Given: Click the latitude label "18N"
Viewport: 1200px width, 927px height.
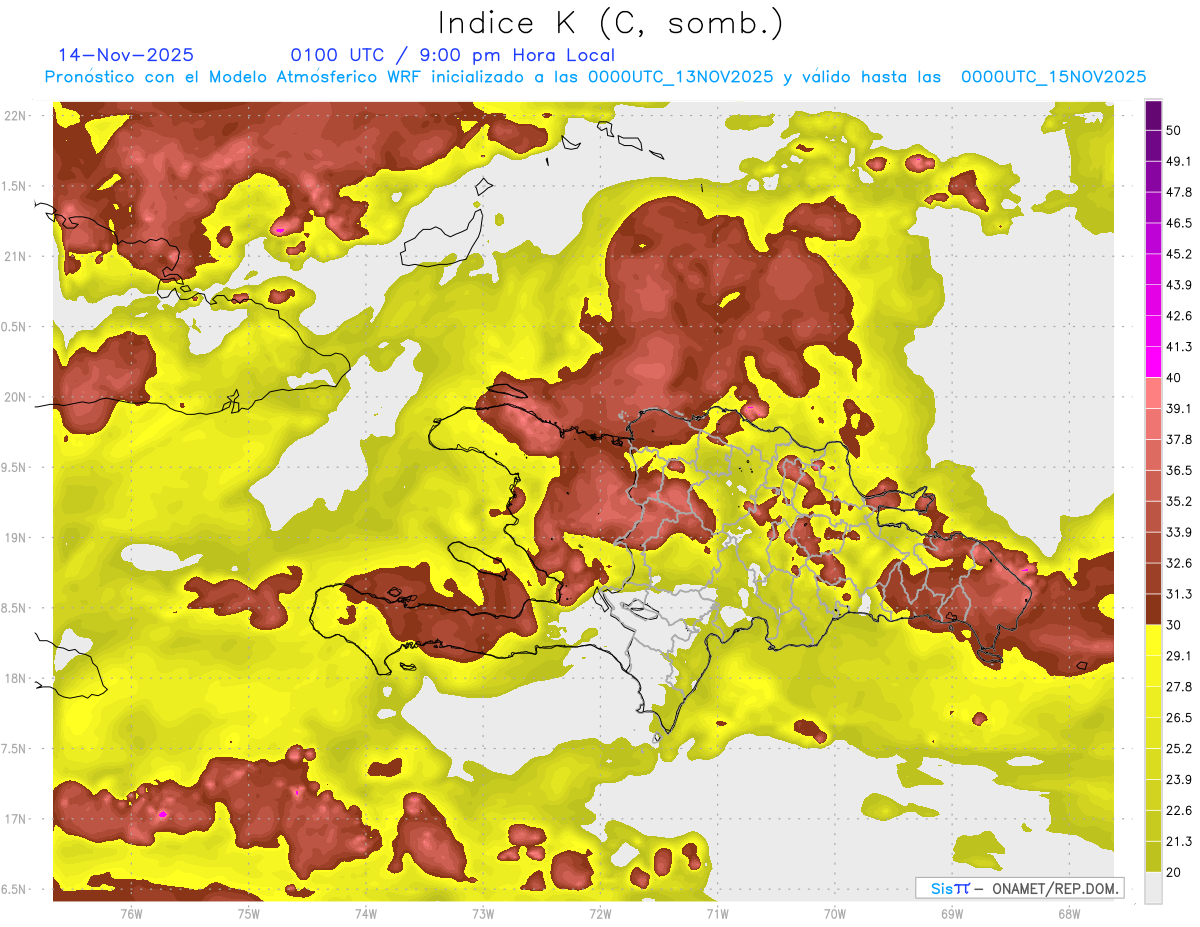Looking at the screenshot, I should [15, 678].
